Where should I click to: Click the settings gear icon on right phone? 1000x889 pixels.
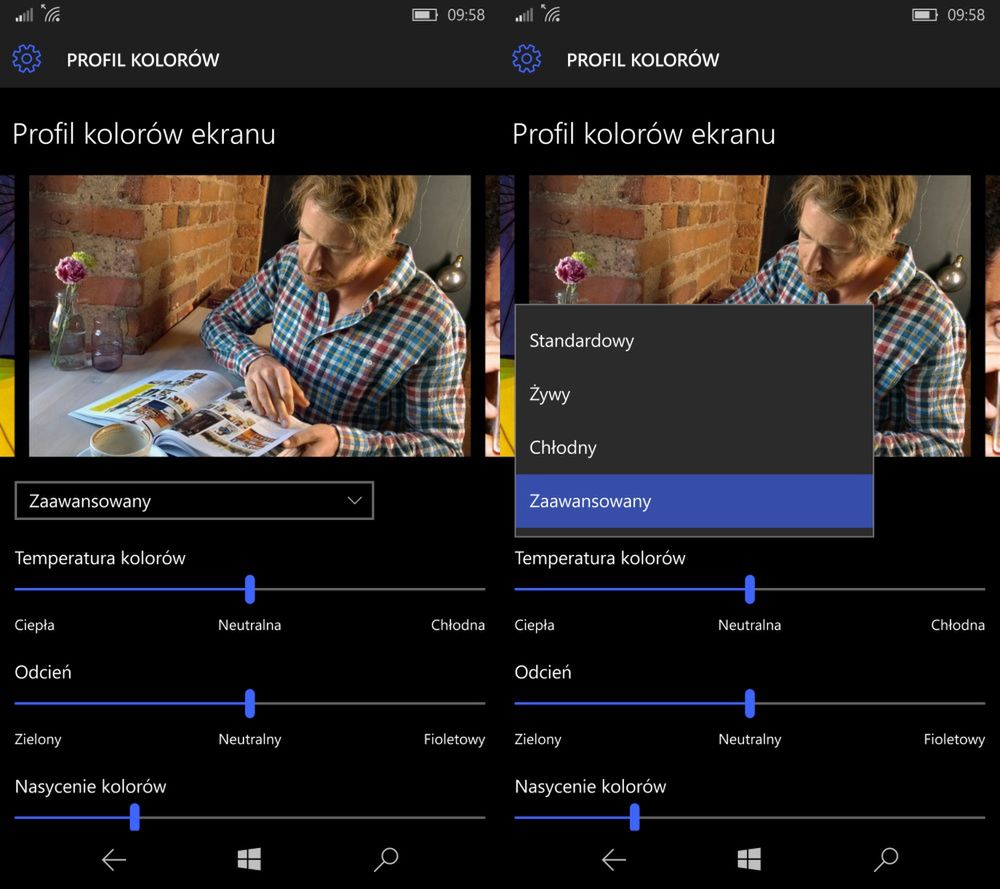(x=527, y=59)
